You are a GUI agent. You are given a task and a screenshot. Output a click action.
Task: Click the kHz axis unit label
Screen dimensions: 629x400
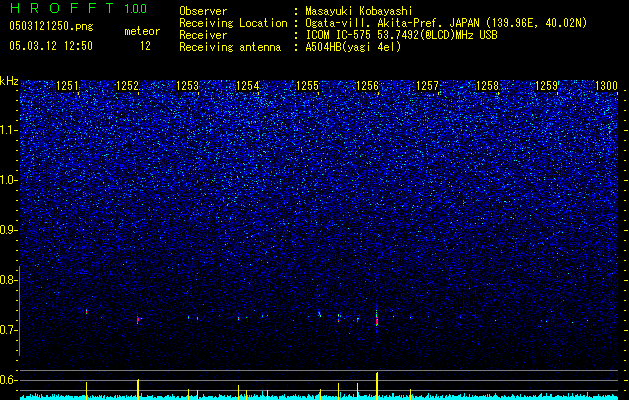coord(9,81)
